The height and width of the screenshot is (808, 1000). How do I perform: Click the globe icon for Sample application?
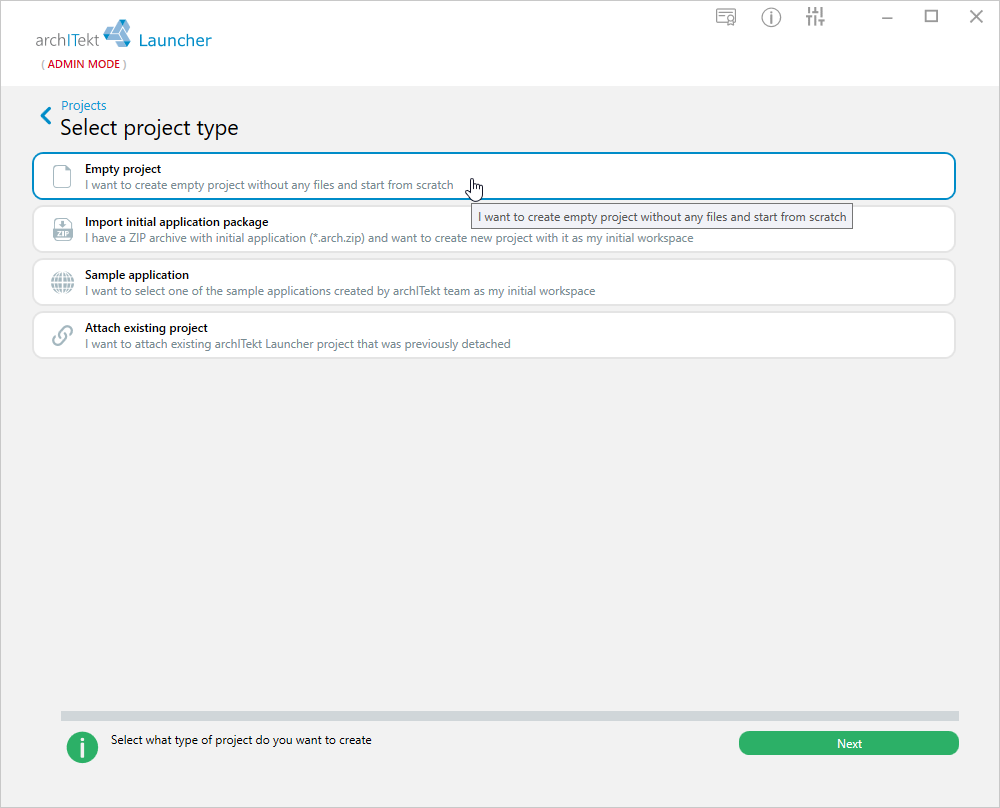coord(62,282)
